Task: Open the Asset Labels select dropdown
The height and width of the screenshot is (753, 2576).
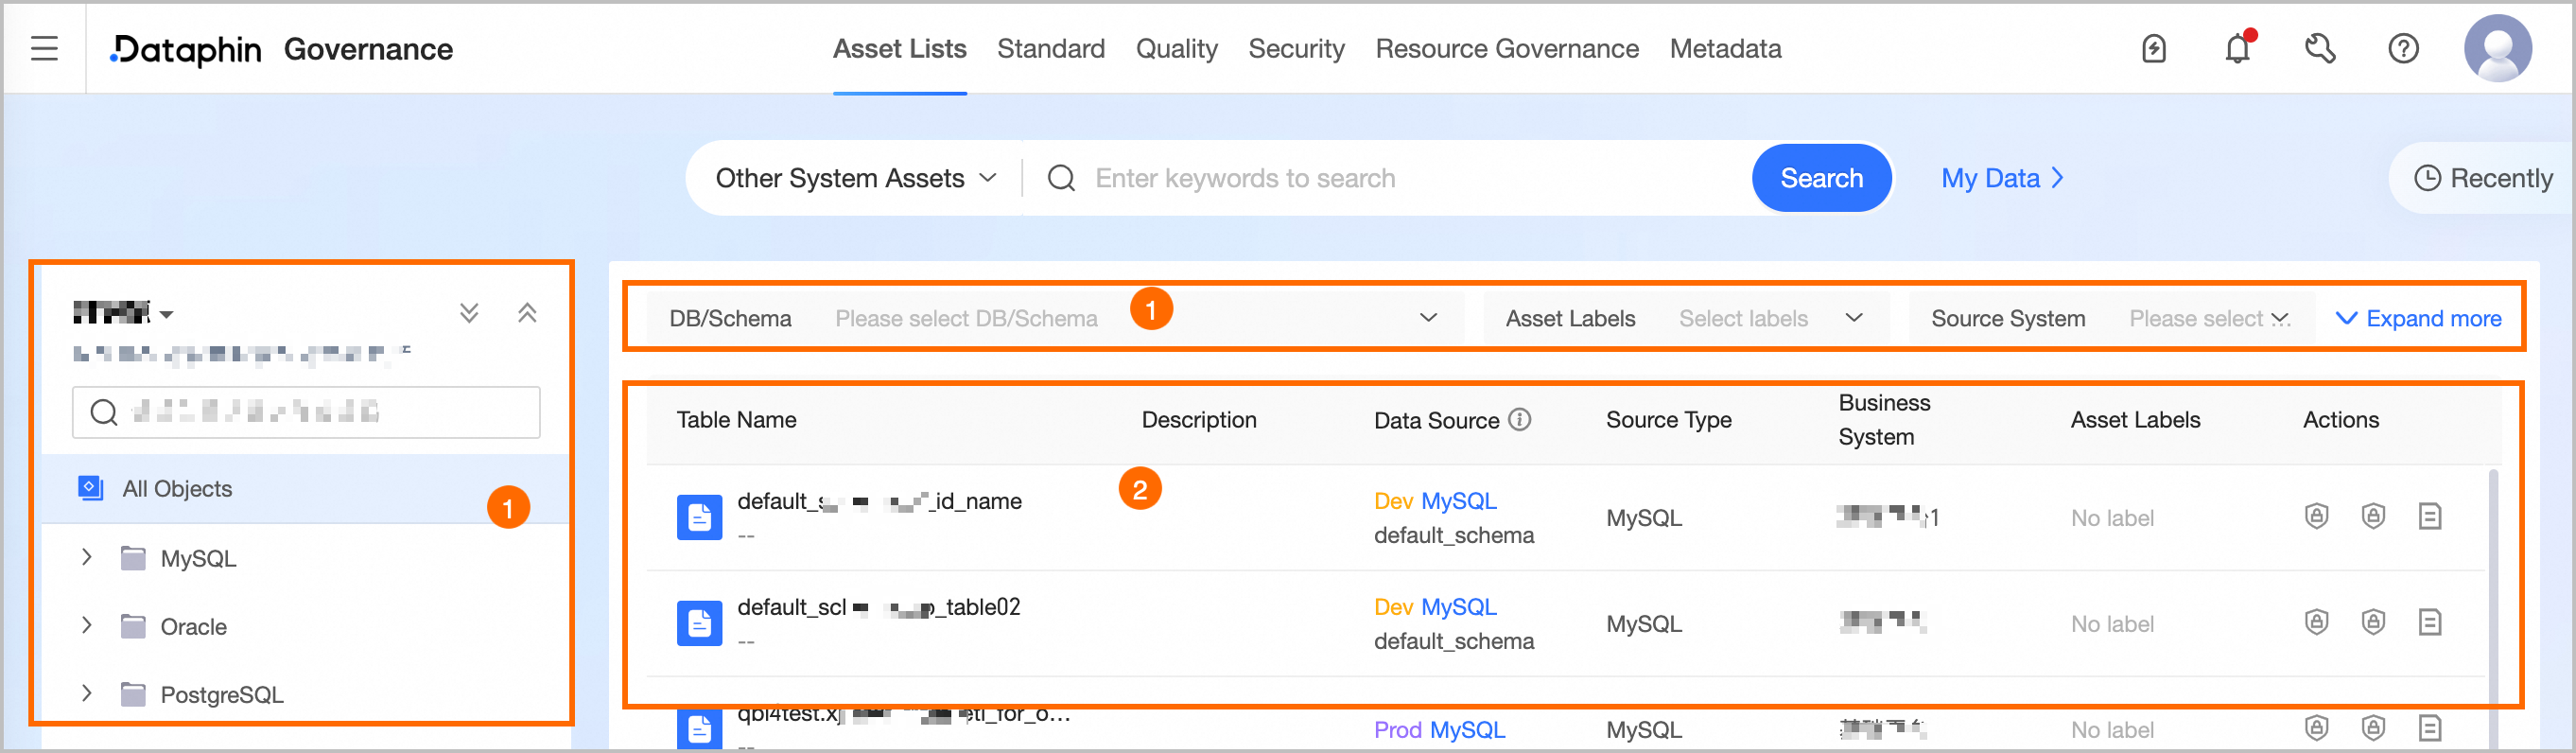Action: coord(1685,318)
